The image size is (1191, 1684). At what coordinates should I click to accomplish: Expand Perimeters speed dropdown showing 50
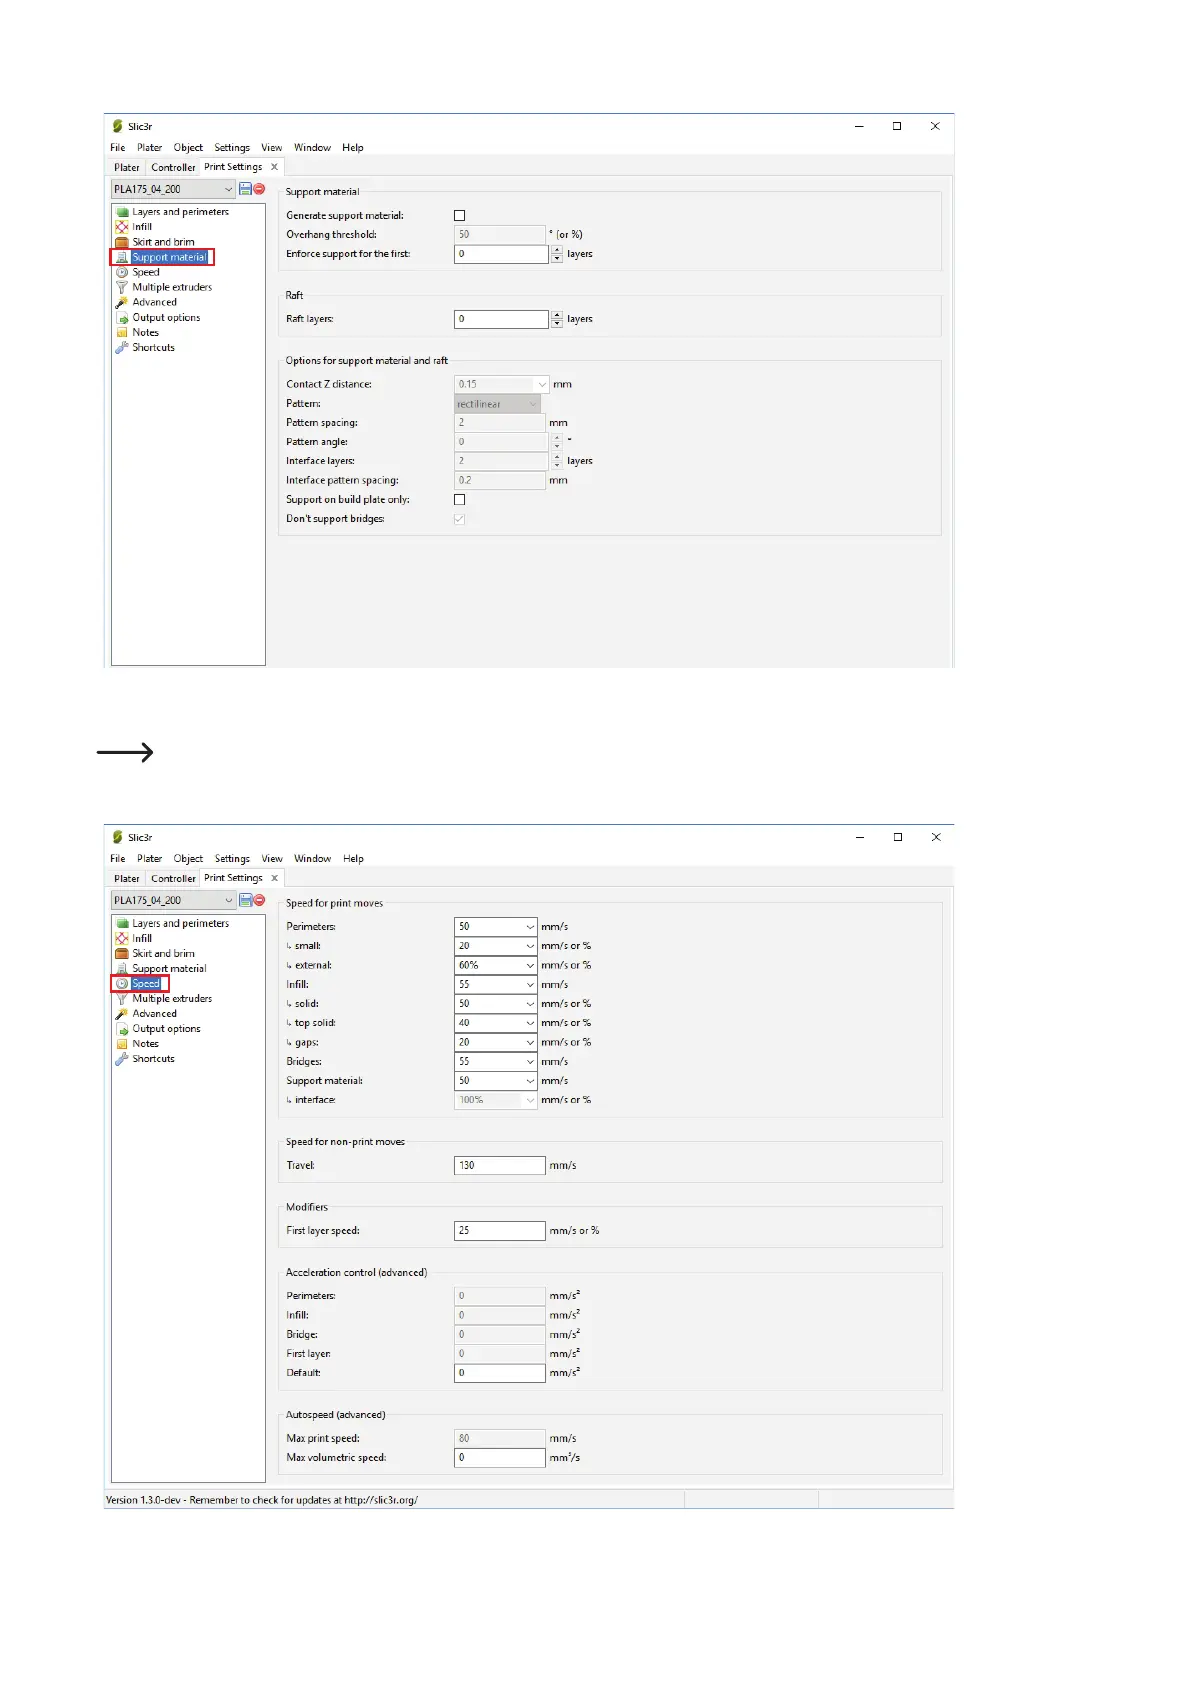[x=530, y=927]
